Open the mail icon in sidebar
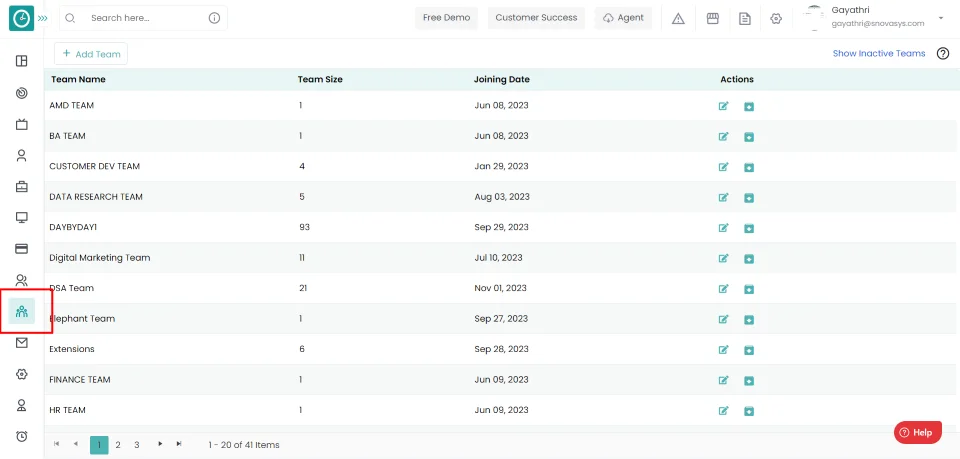 coord(22,343)
